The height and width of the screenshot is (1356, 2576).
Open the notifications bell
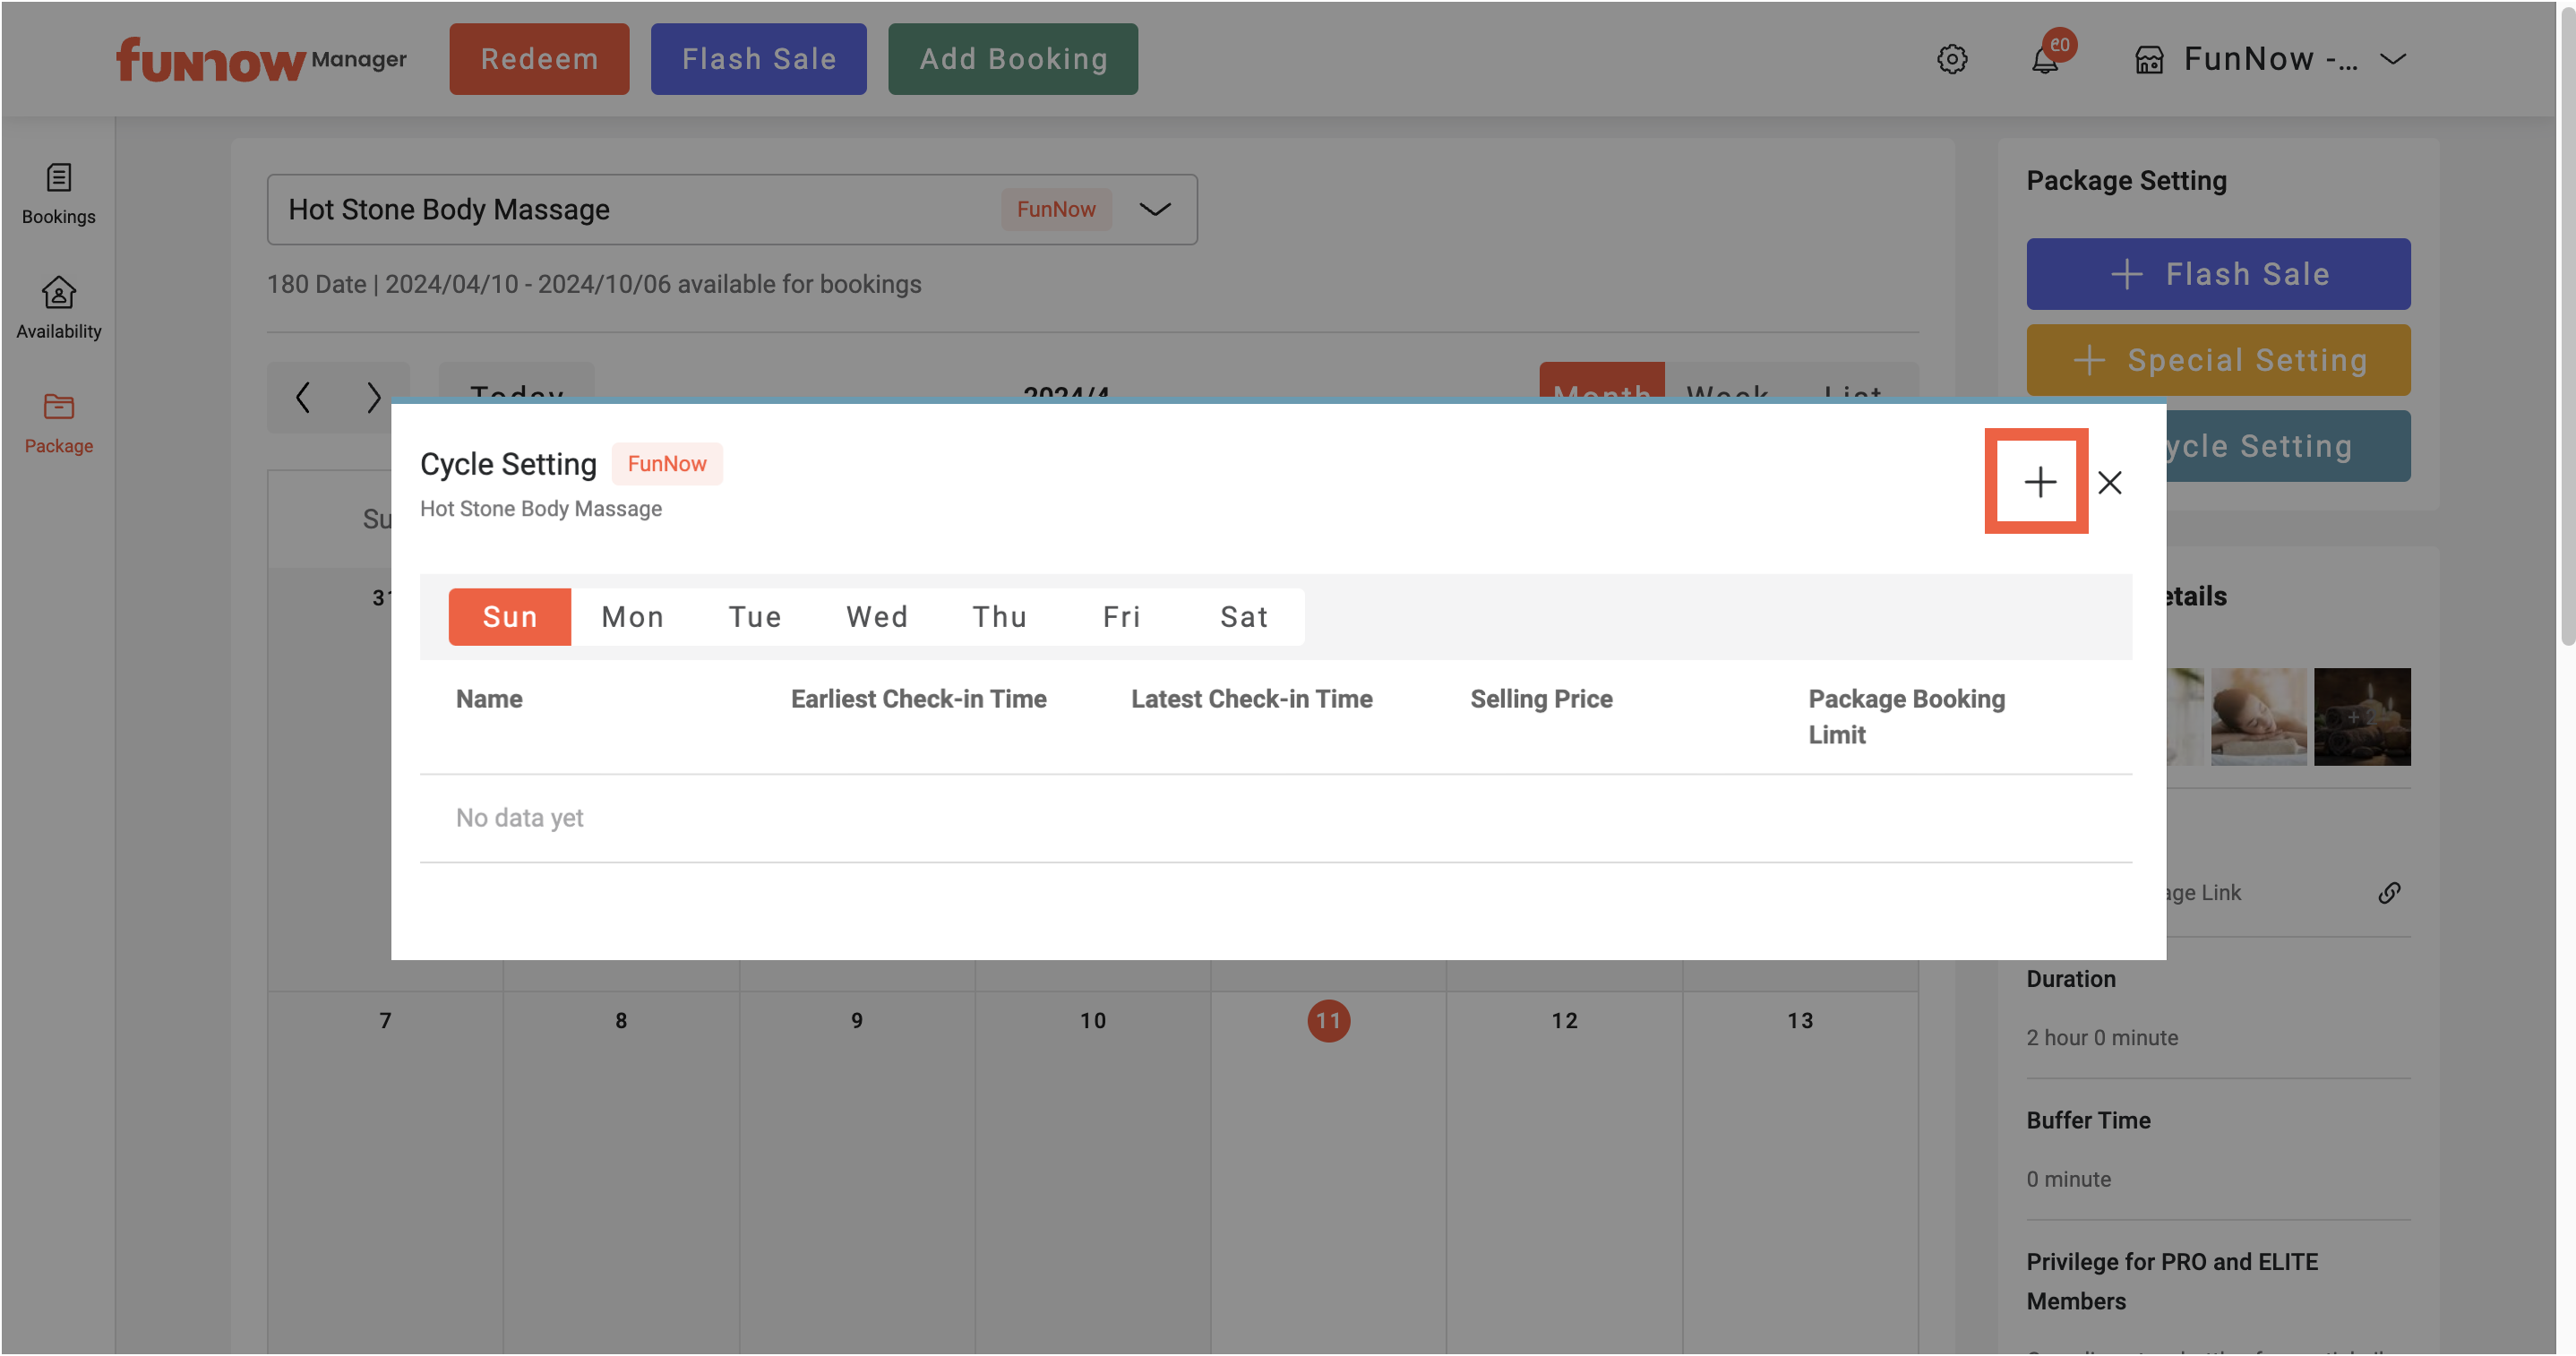coord(2045,59)
